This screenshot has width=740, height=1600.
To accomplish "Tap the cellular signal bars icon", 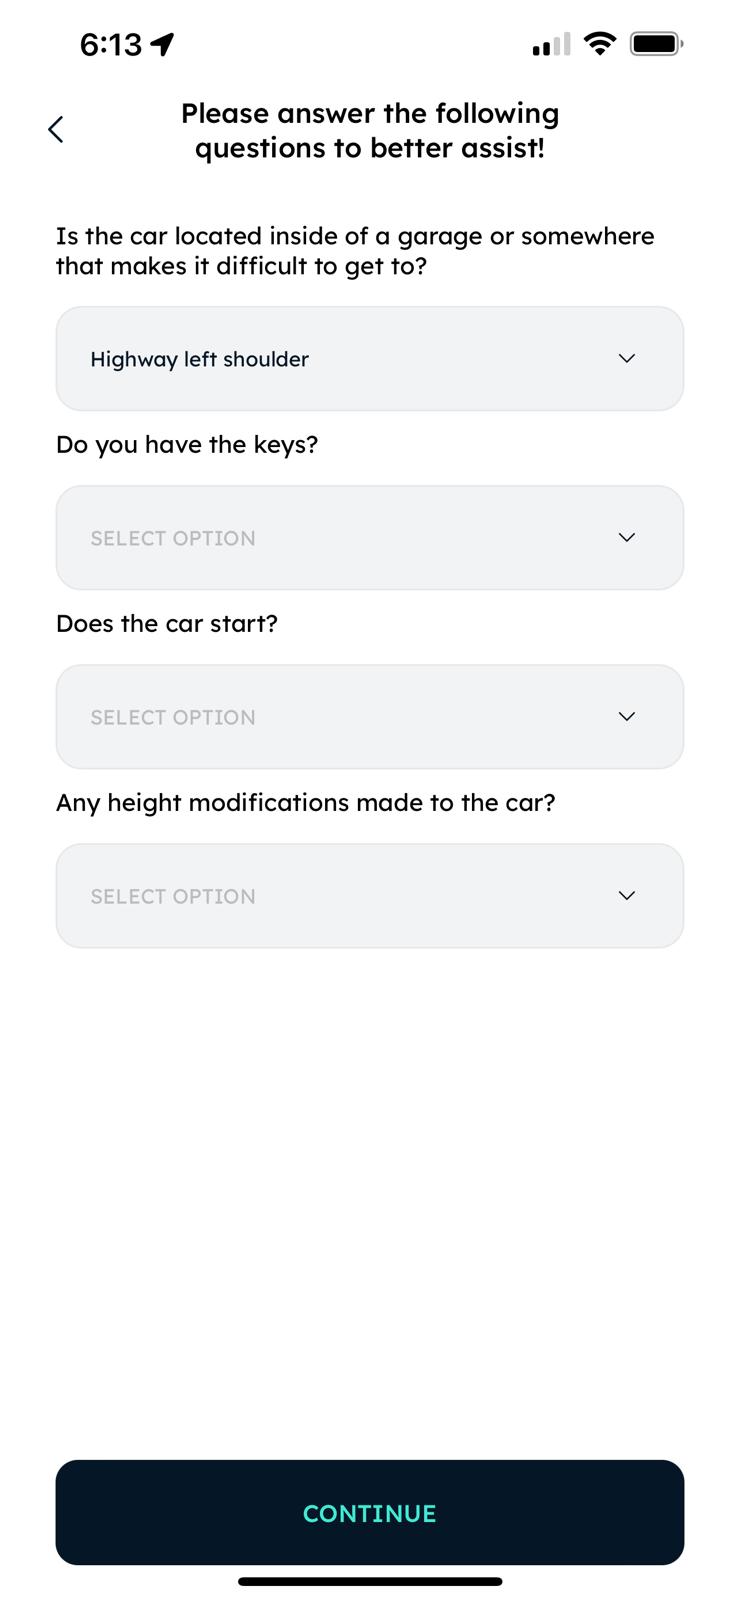I will [551, 45].
